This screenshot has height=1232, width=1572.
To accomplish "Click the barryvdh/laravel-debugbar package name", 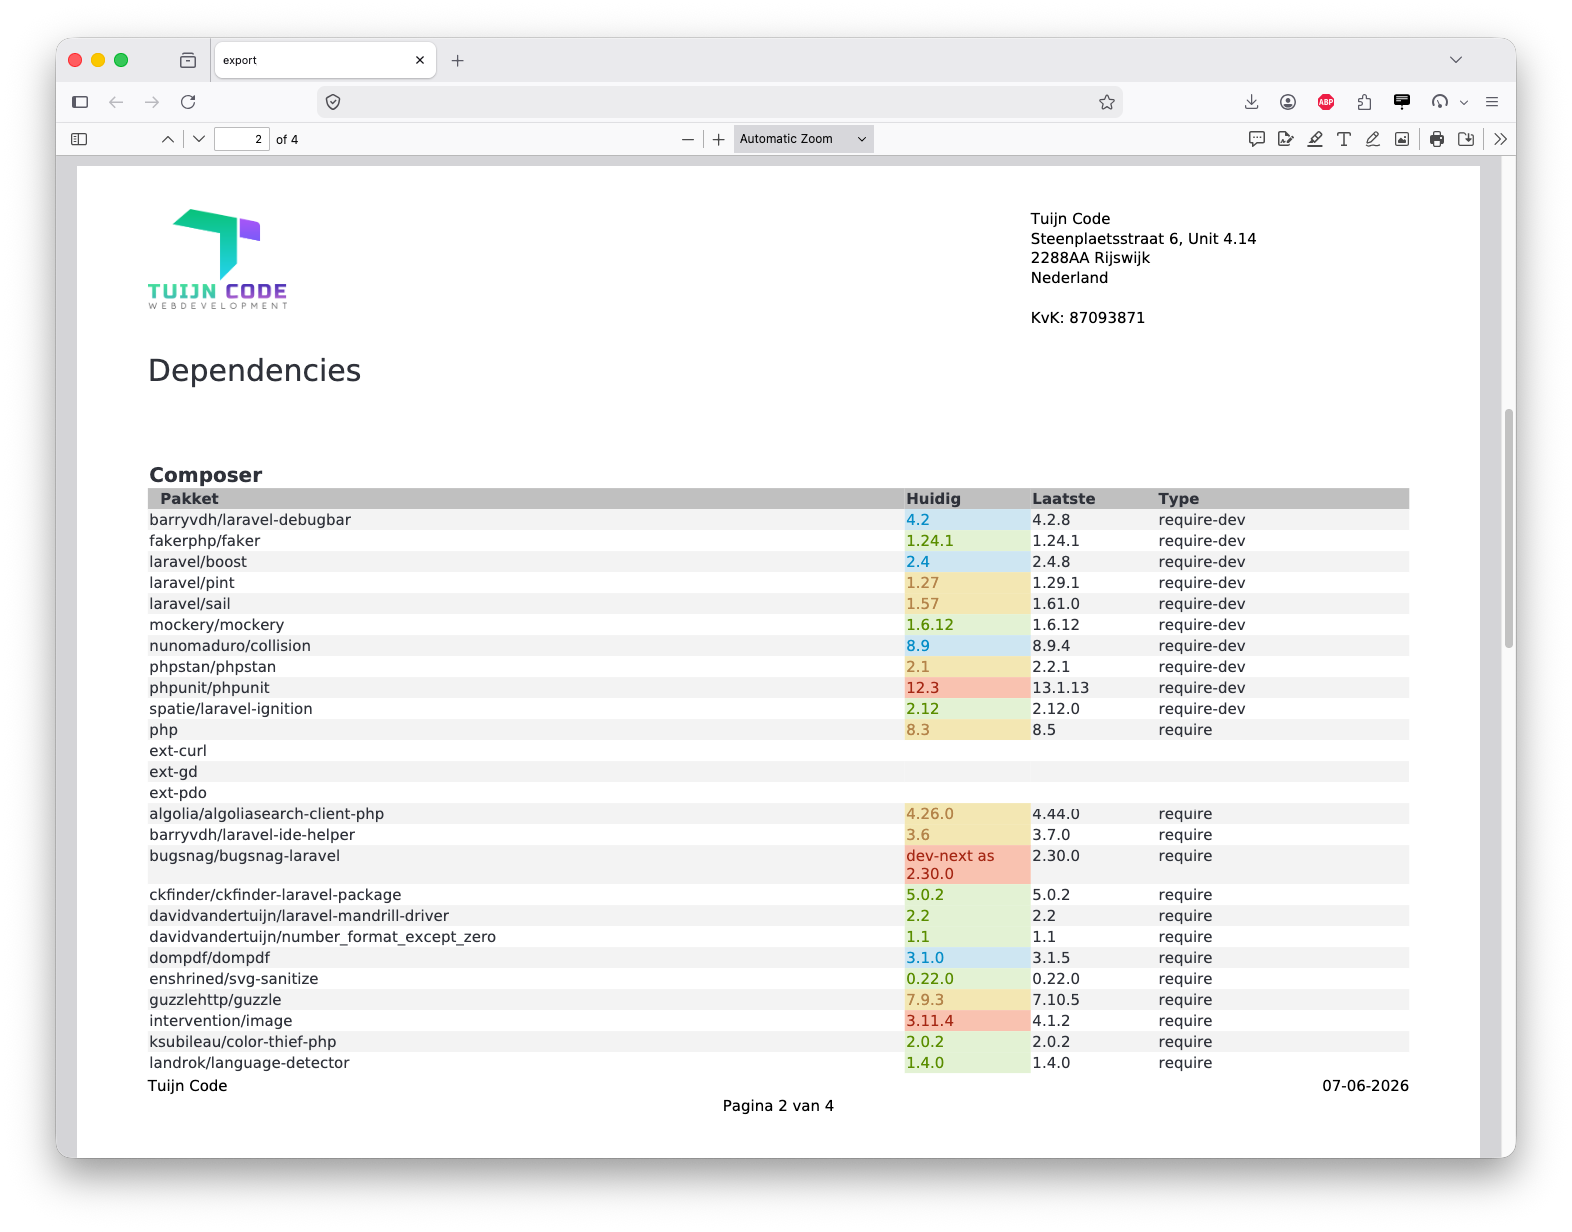I will coord(250,520).
